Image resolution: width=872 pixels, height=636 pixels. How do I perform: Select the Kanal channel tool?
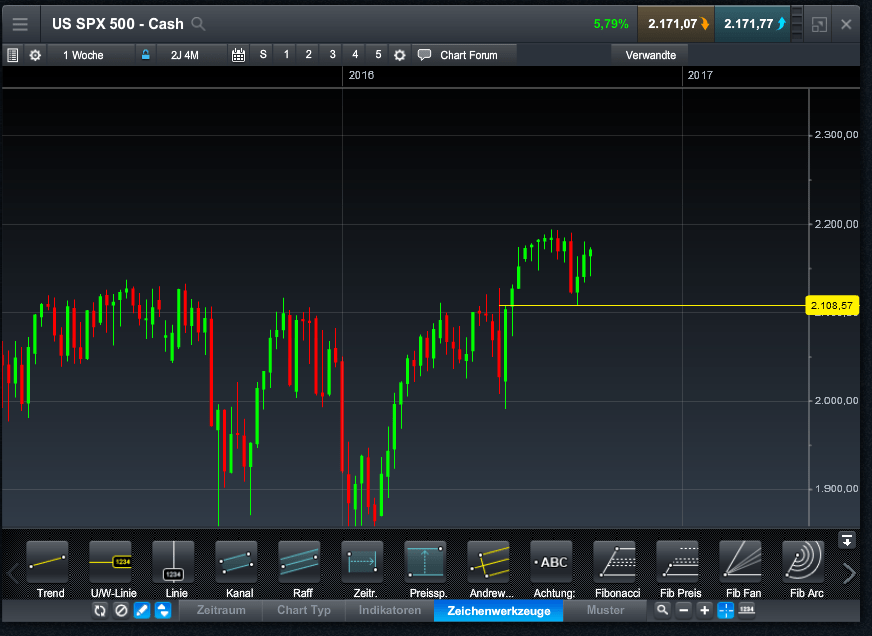[236, 569]
